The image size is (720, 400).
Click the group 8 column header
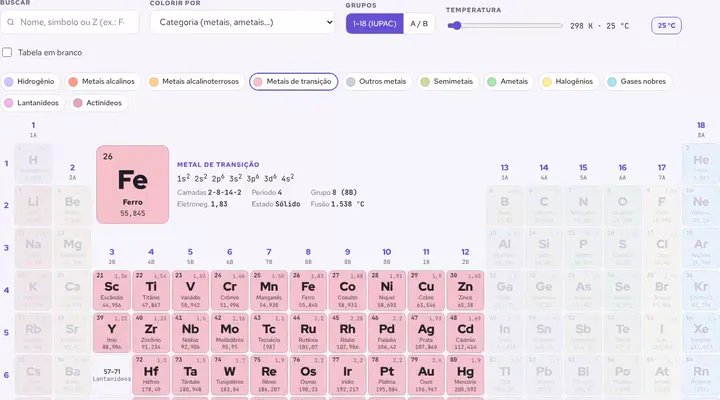(x=308, y=256)
